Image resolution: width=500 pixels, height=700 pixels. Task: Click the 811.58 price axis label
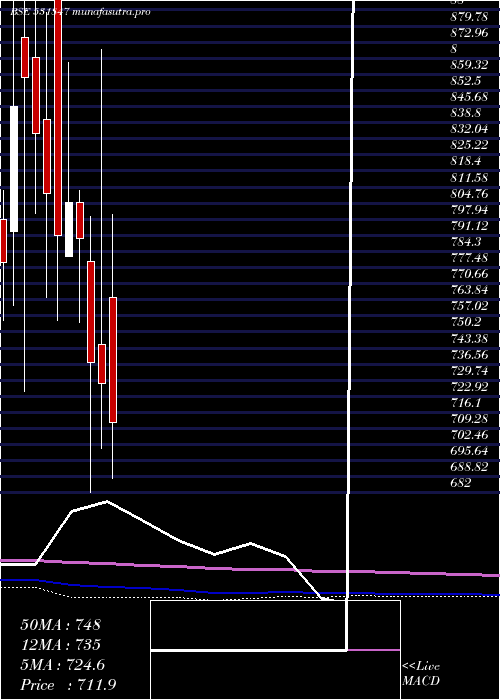[x=469, y=178]
